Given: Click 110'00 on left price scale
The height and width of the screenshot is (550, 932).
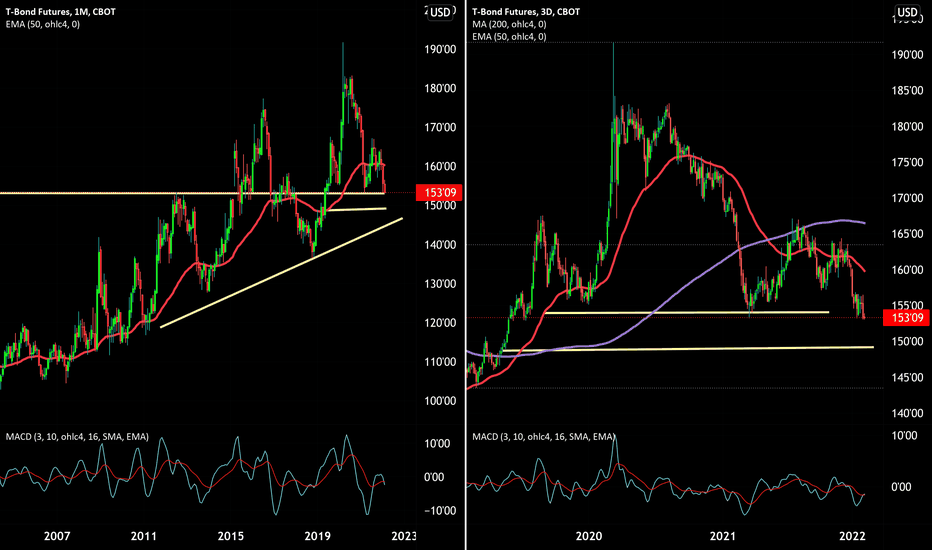Looking at the screenshot, I should coord(440,362).
